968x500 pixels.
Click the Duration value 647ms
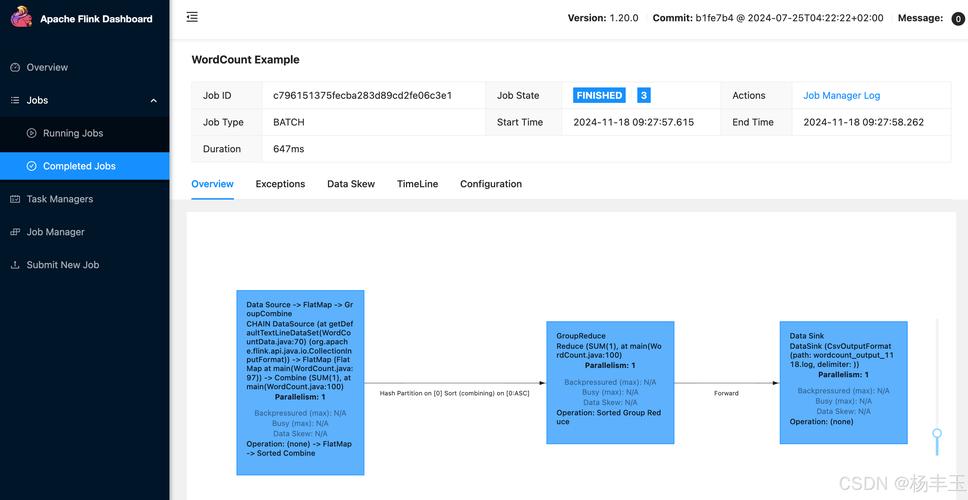click(288, 149)
